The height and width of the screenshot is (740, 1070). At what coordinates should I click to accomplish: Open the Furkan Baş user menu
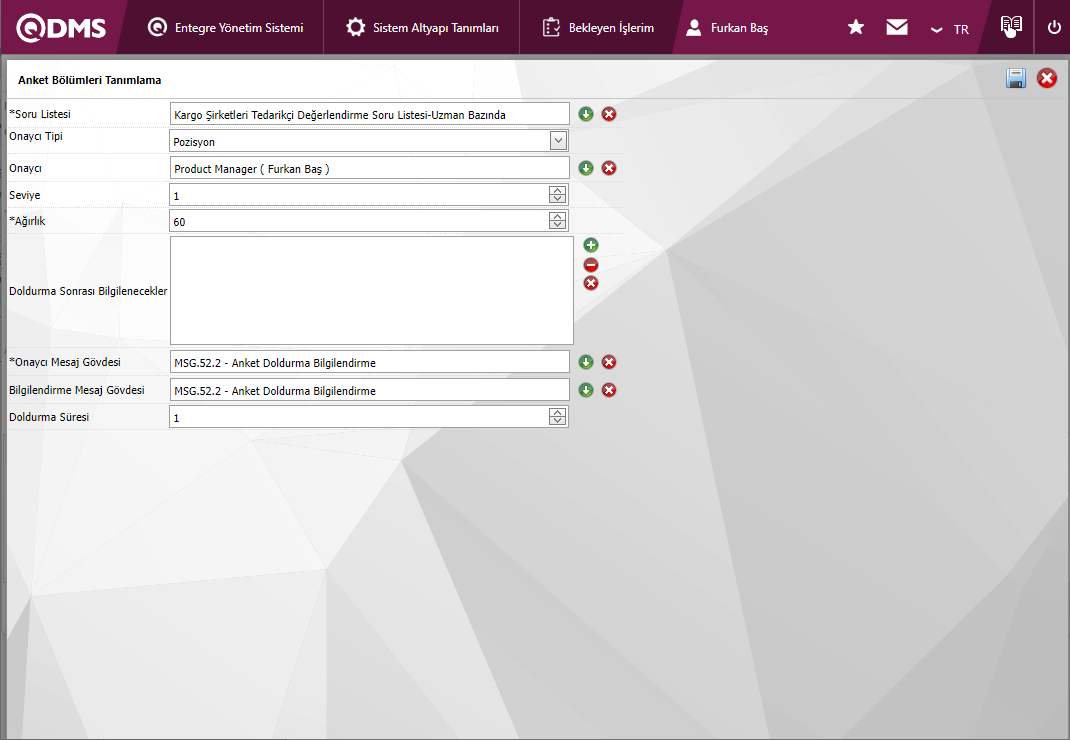(727, 28)
